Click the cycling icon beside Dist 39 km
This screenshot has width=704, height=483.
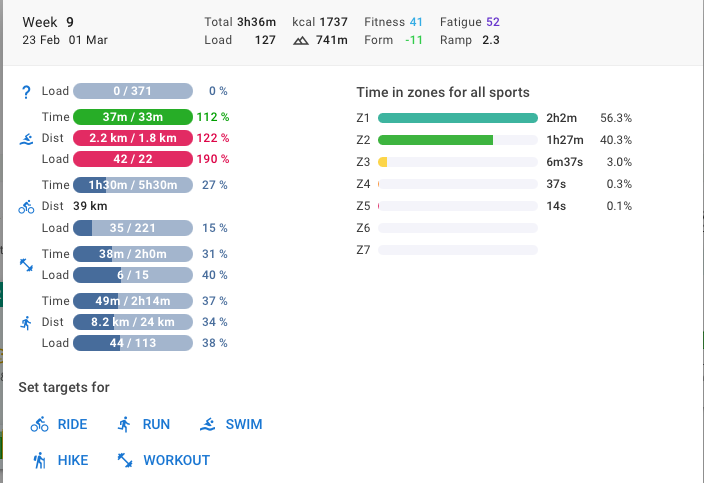point(27,207)
